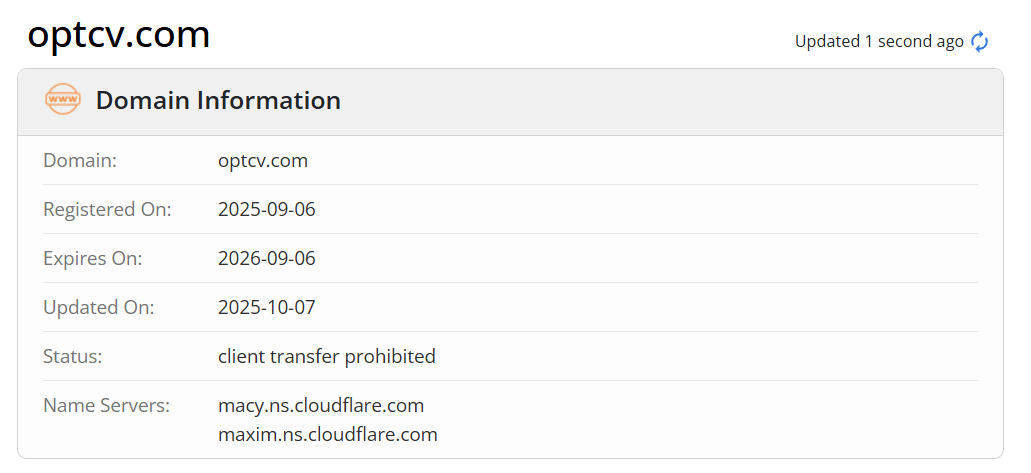This screenshot has width=1031, height=473.
Task: Click the blue refresh arrows icon
Action: tap(980, 41)
